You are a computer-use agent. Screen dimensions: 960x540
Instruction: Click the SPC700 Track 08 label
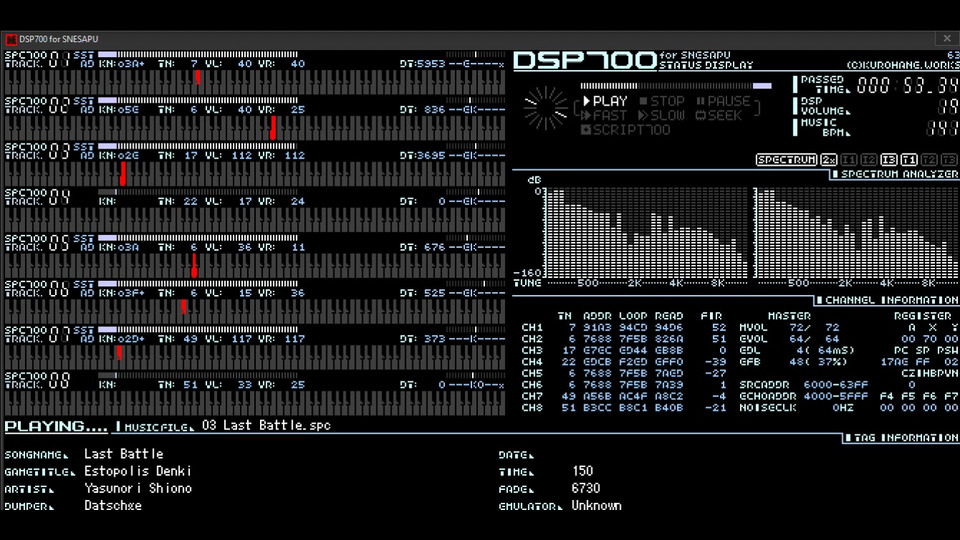[x=37, y=381]
